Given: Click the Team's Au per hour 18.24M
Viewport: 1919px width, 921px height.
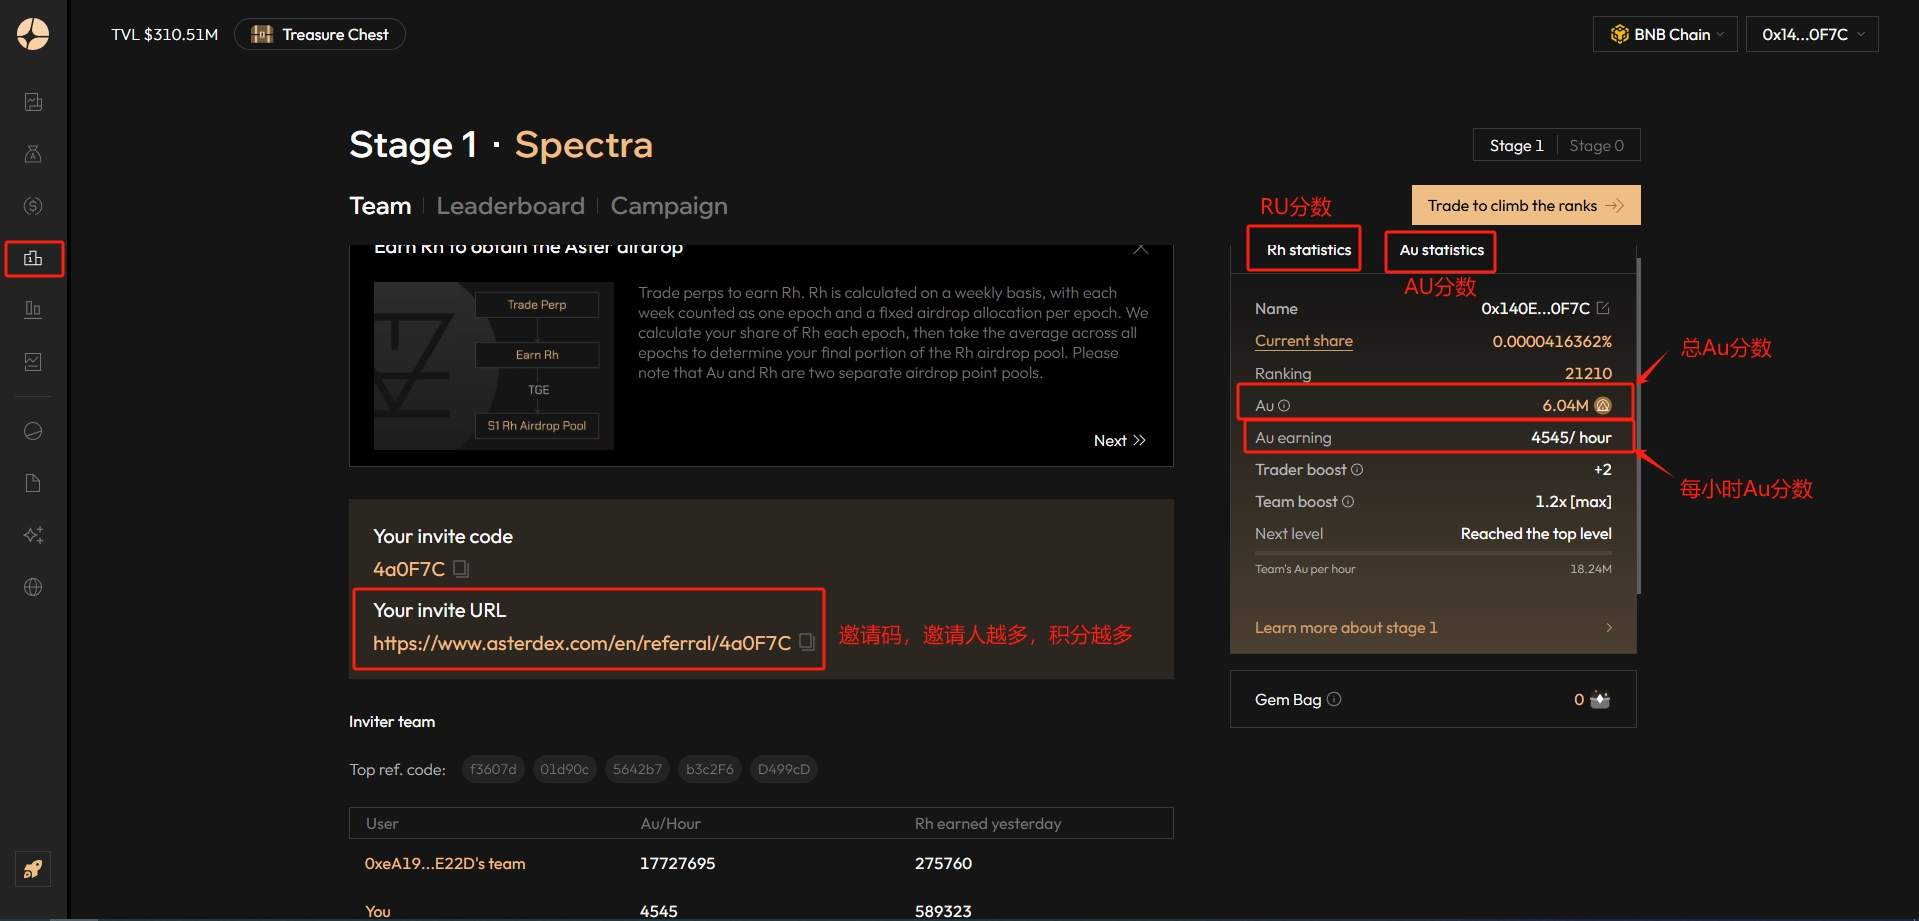Looking at the screenshot, I should point(1590,569).
